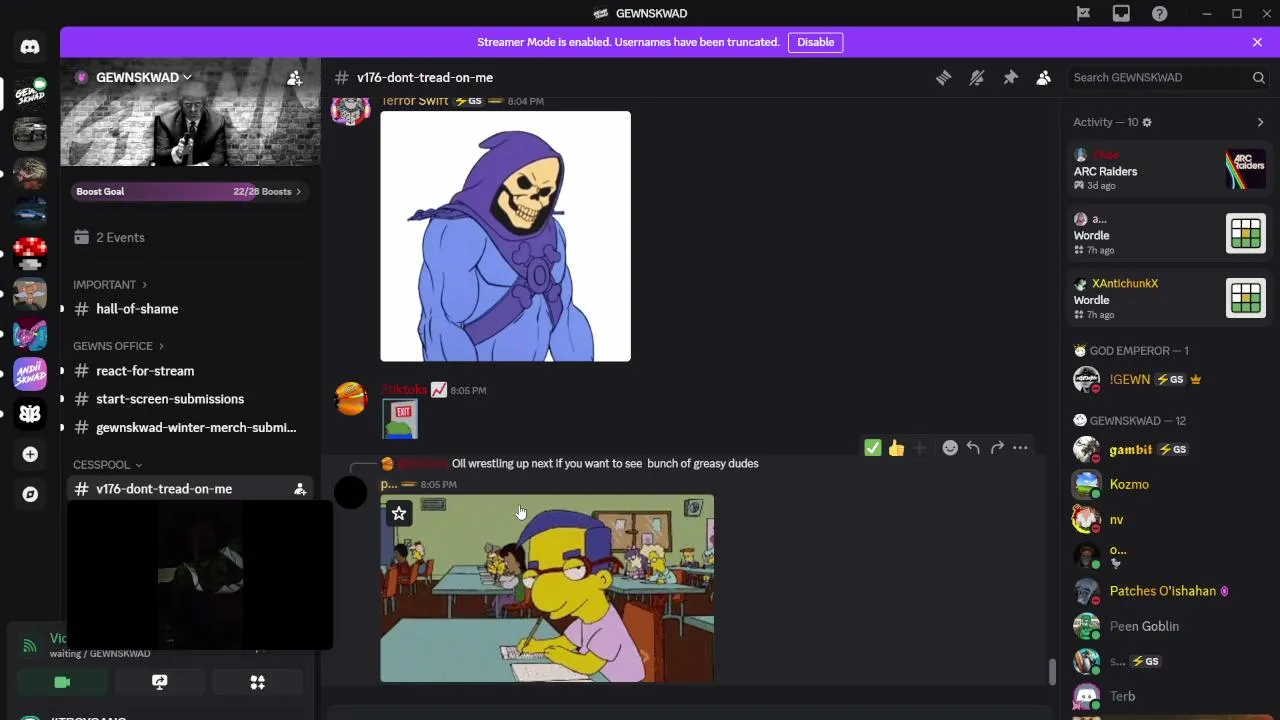Open the Inbox icon in title bar
The width and height of the screenshot is (1280, 720).
tap(1121, 14)
